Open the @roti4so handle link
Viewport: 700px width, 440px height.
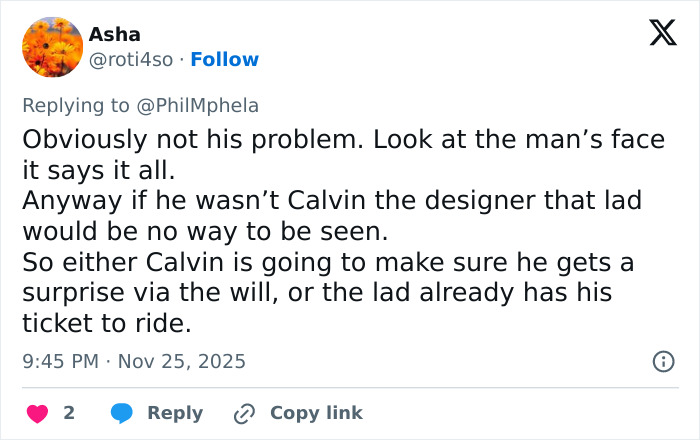tap(131, 60)
